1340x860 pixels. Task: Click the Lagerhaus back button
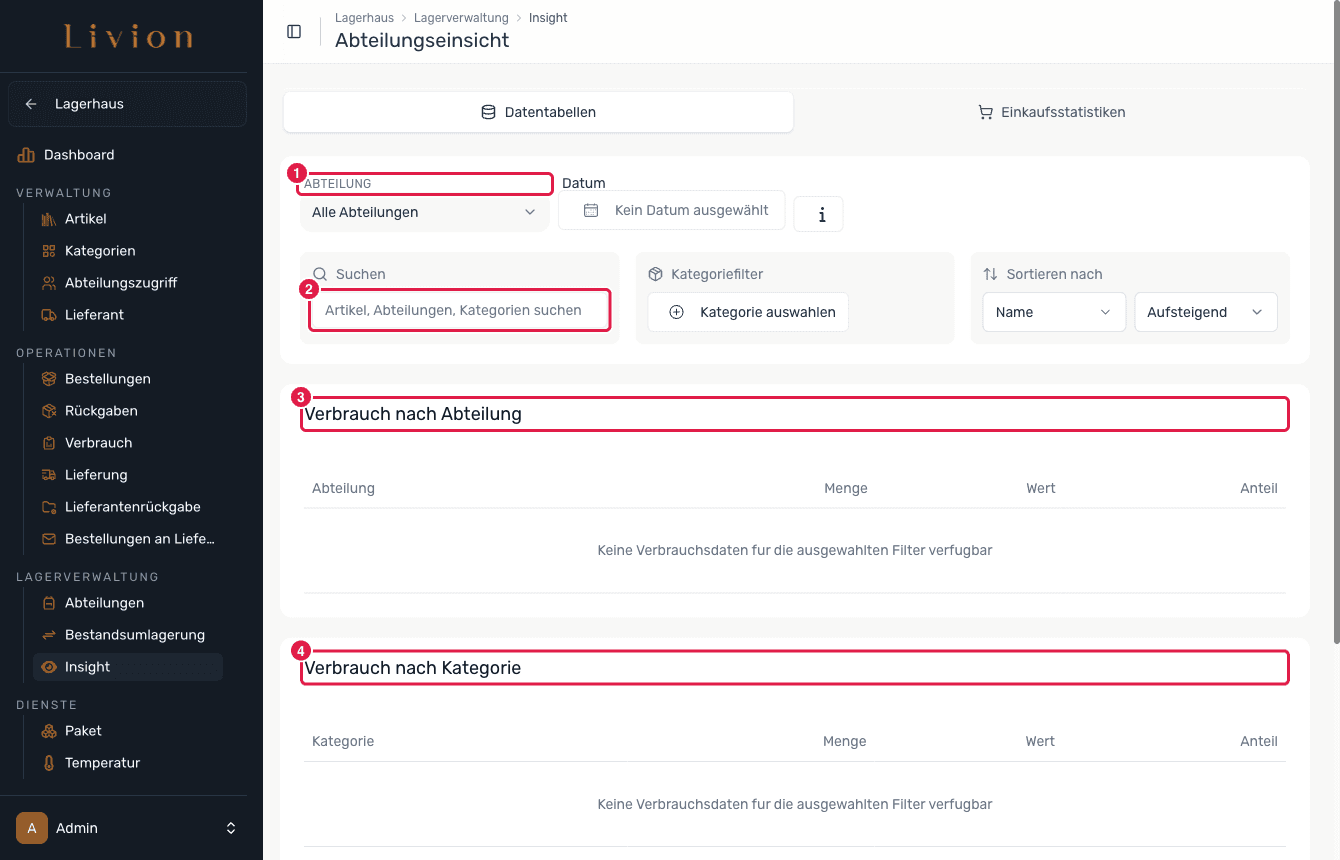[127, 104]
